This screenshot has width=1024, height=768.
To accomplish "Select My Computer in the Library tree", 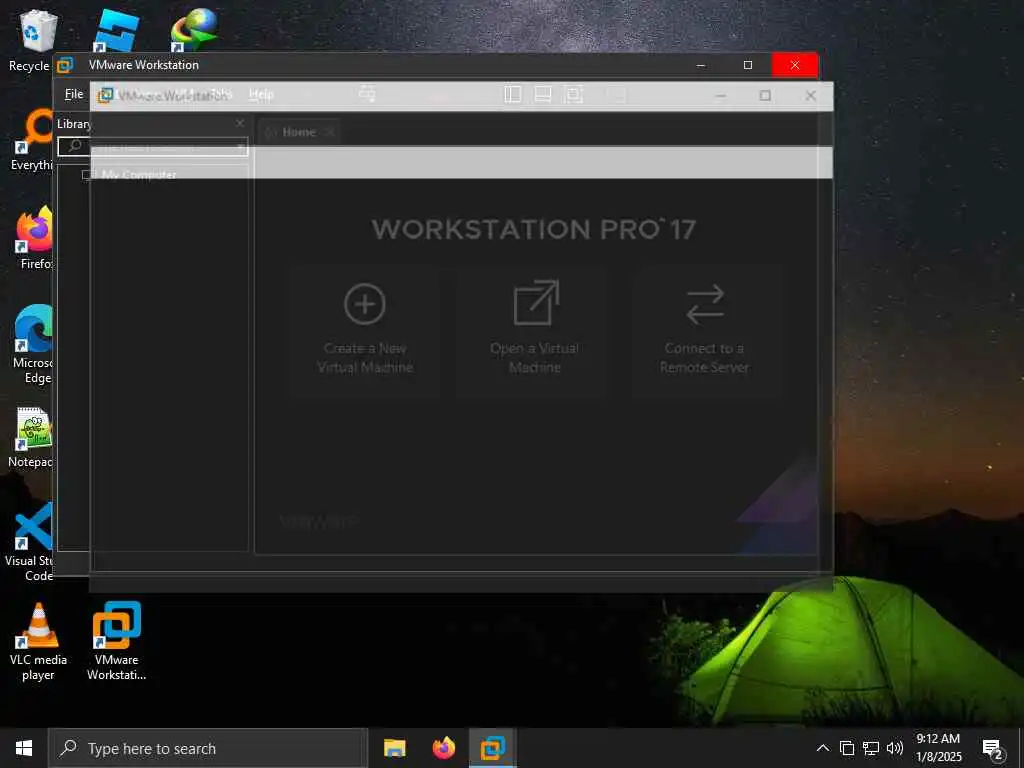I will (x=138, y=174).
